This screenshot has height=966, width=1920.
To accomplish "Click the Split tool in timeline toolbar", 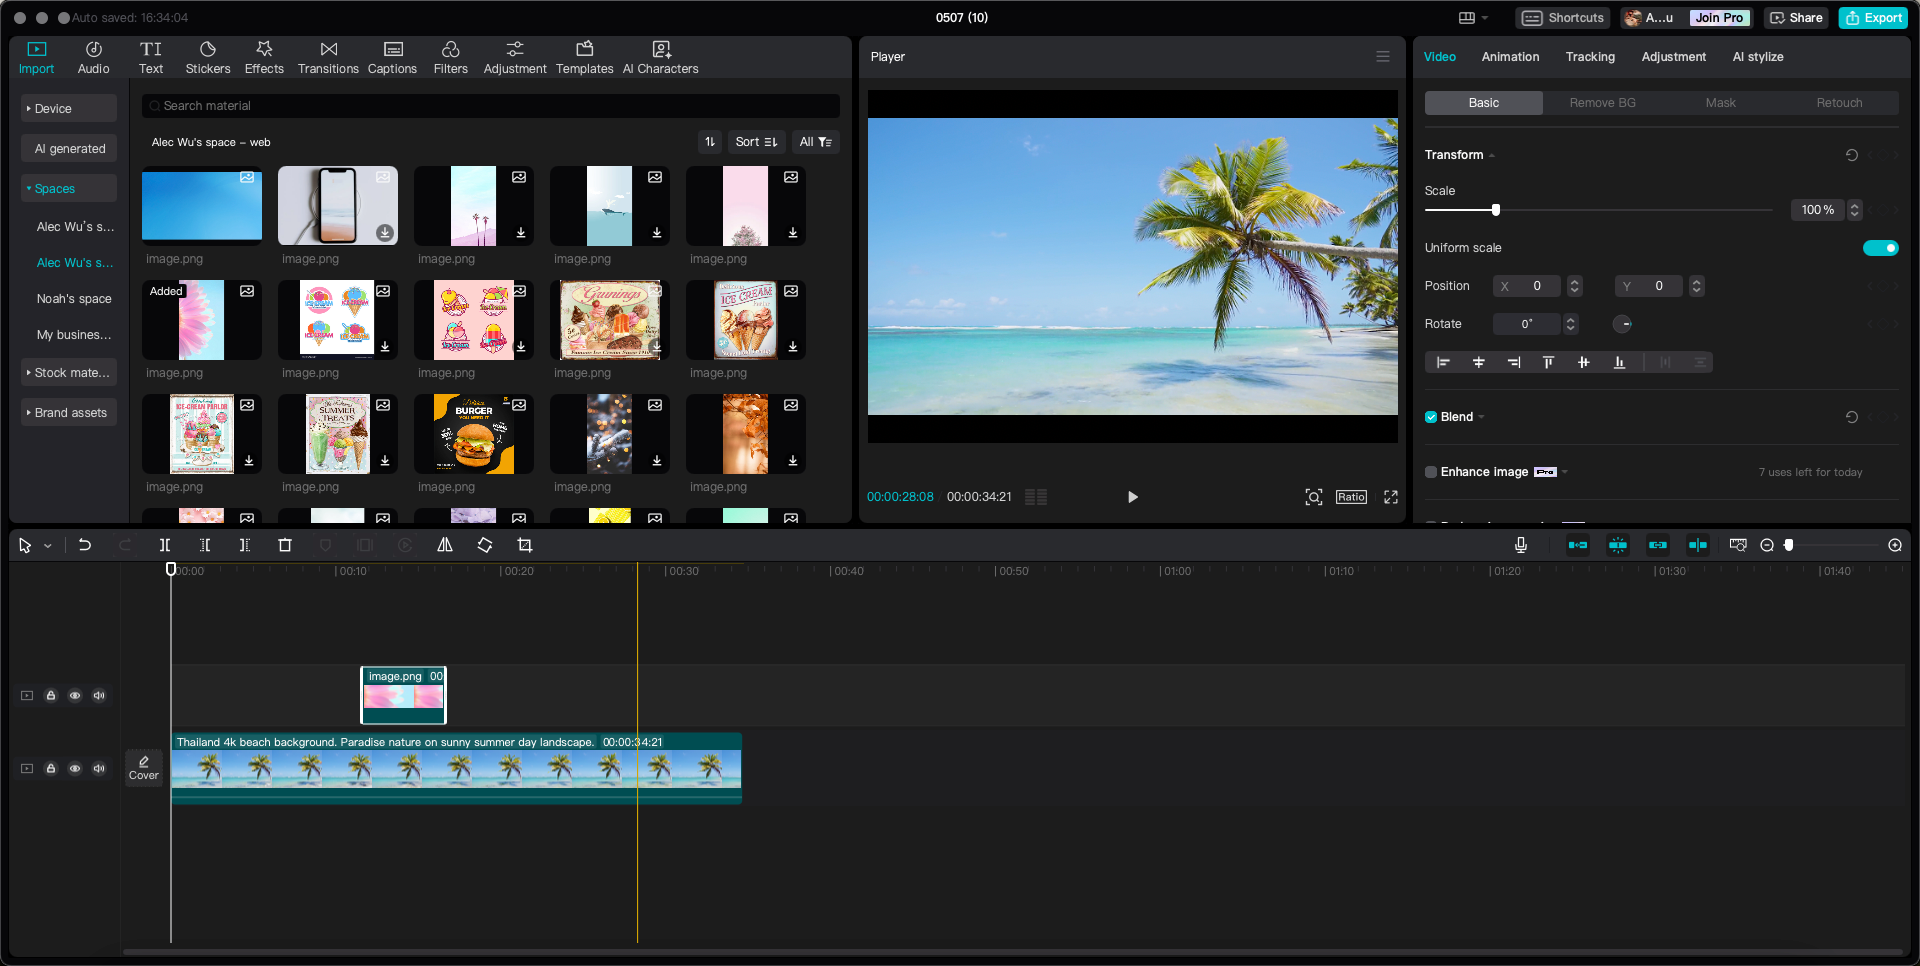I will [165, 545].
